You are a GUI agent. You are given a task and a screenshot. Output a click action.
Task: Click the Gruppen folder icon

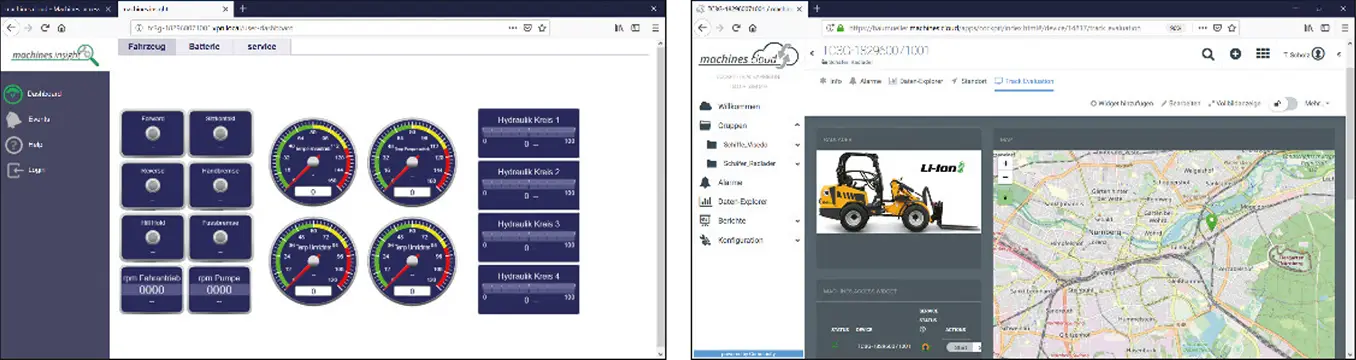pyautogui.click(x=705, y=126)
